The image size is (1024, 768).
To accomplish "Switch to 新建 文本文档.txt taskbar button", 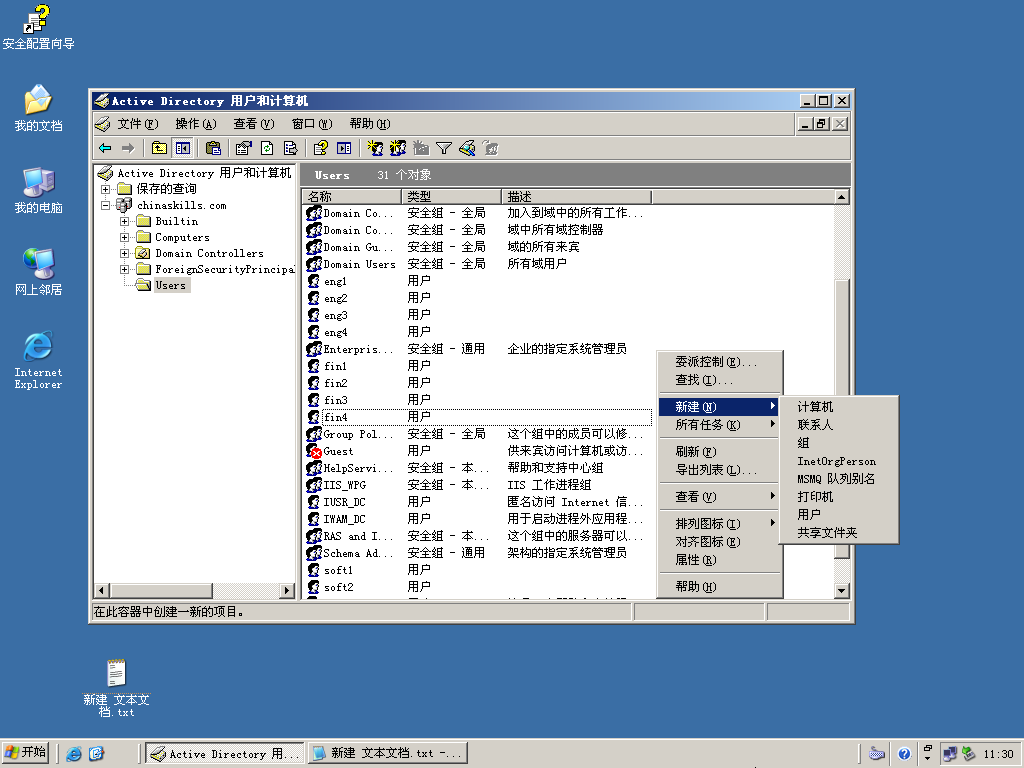I will [389, 754].
